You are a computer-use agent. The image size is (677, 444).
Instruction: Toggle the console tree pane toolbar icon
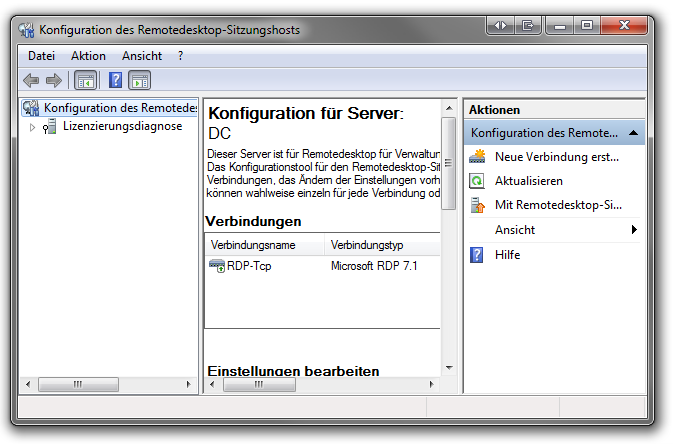click(86, 80)
